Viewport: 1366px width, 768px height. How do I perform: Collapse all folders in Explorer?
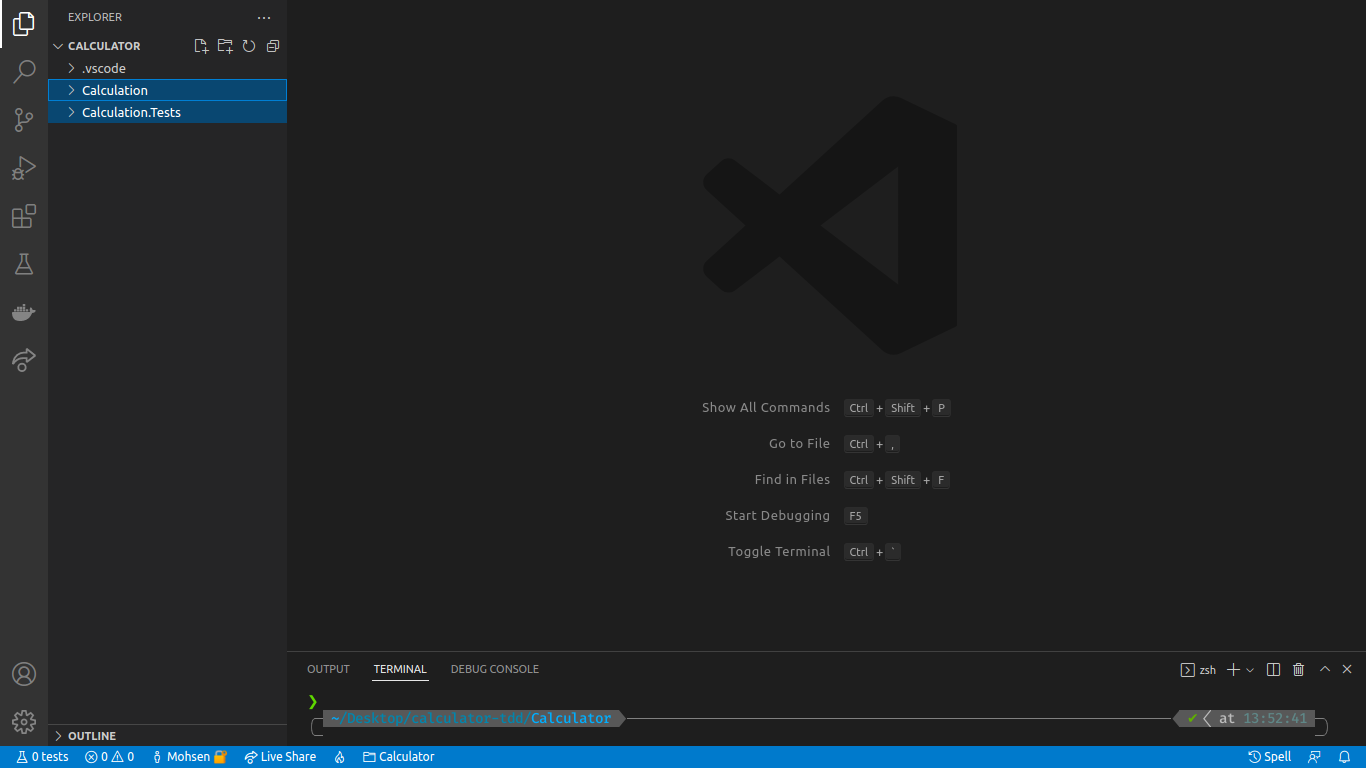click(273, 46)
